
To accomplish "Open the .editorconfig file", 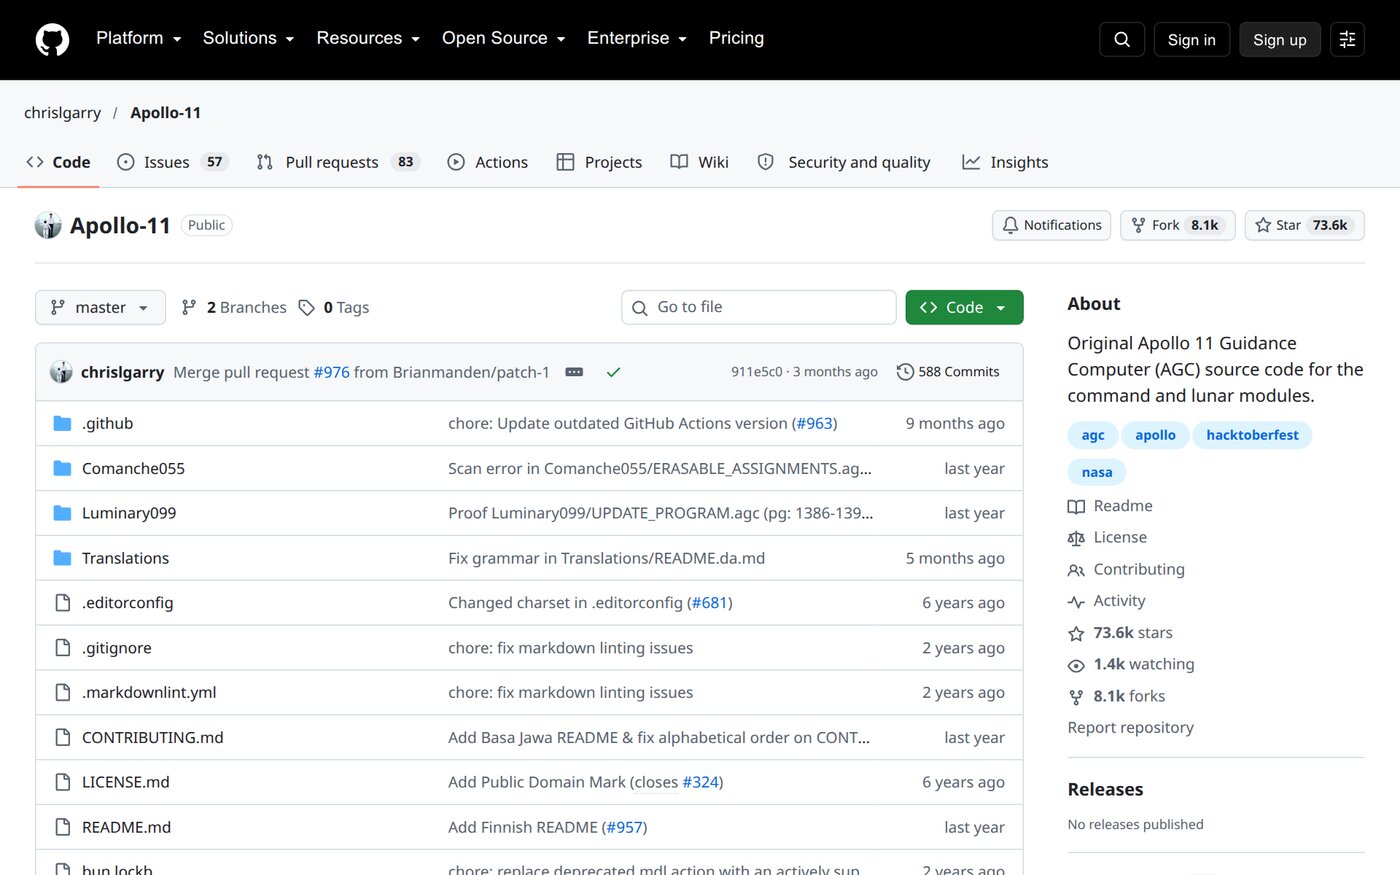I will (127, 603).
